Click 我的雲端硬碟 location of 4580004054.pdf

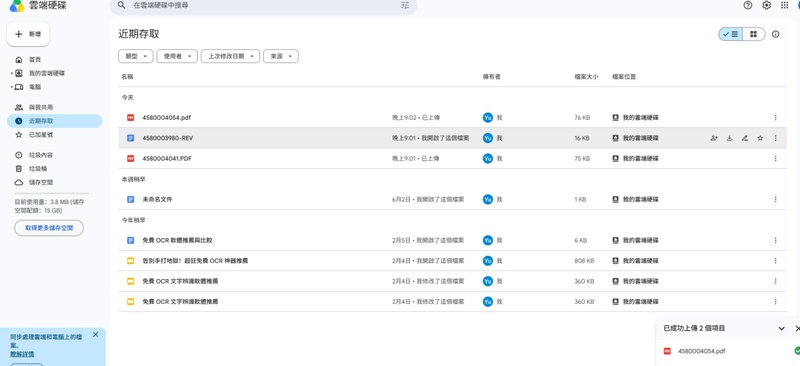pos(635,117)
